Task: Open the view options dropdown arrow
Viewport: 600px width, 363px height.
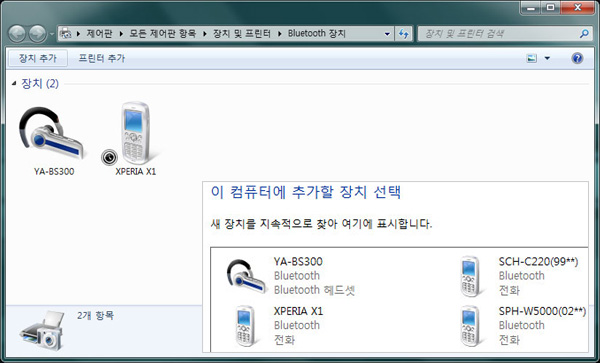Action: click(547, 58)
